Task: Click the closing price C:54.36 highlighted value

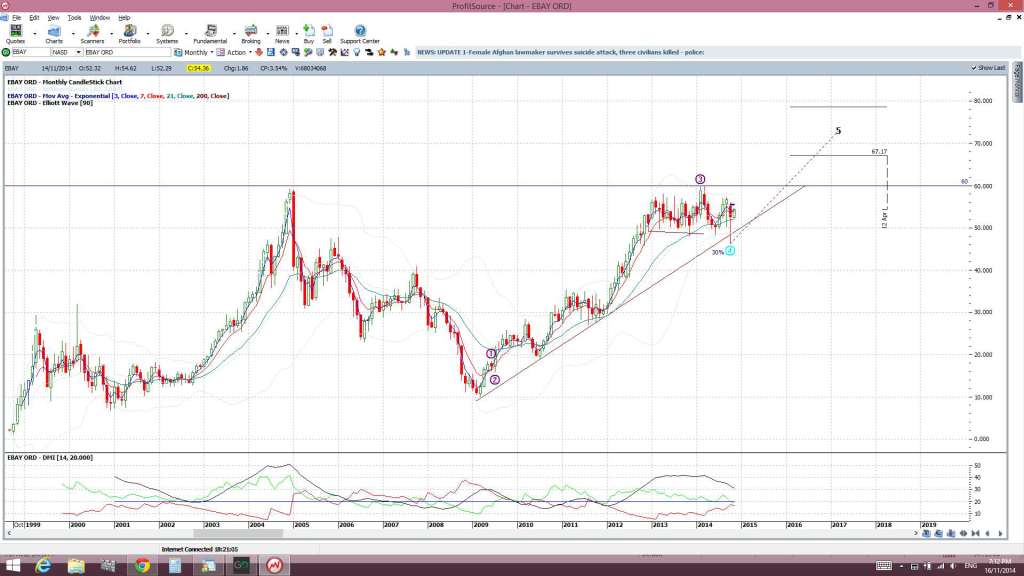Action: pyautogui.click(x=198, y=68)
